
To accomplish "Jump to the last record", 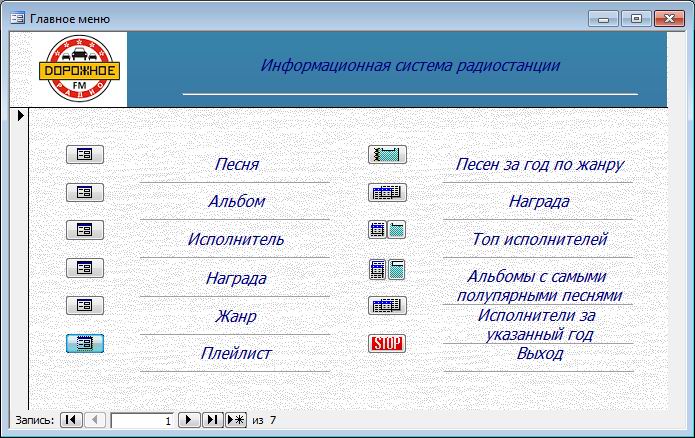I will point(212,421).
